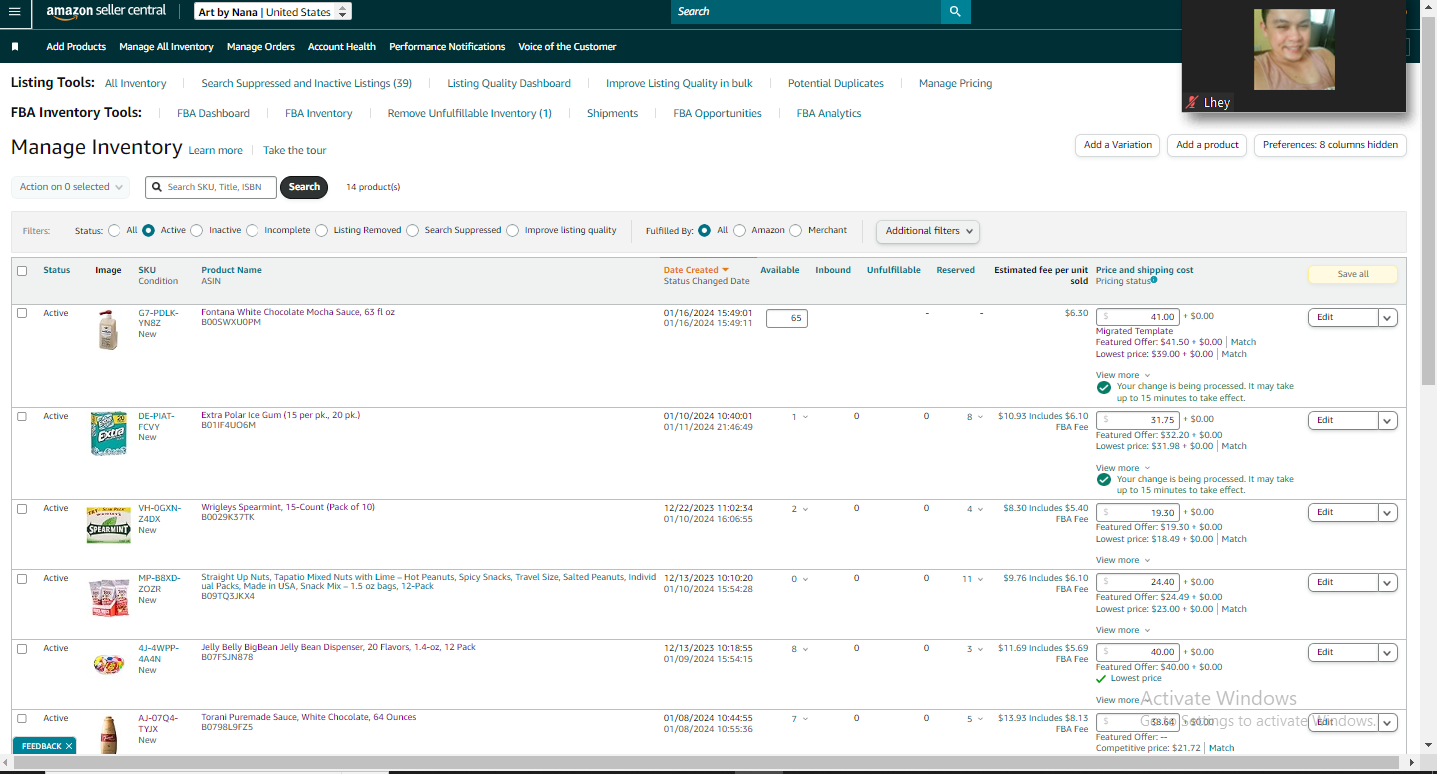Click Lhey's webcam video thumbnail

click(1294, 49)
